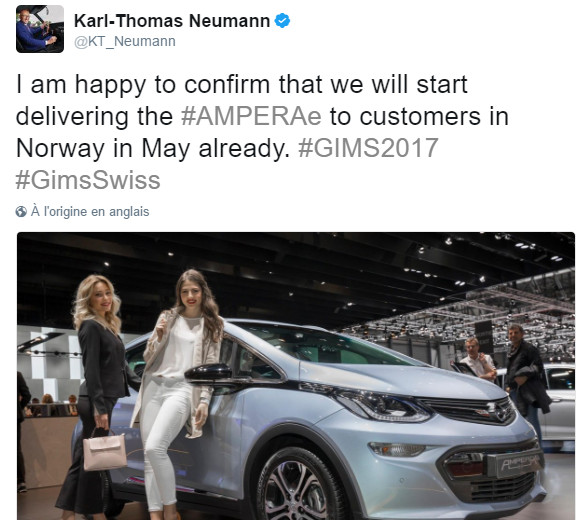Click the car's black side mirror
The image size is (587, 520).
(210, 373)
